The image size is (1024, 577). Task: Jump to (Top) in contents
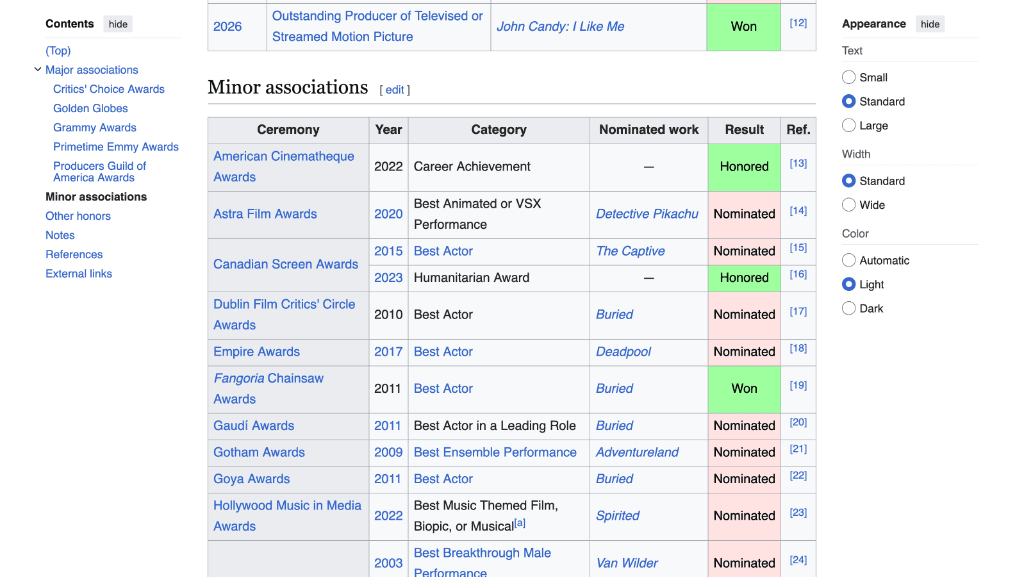[58, 50]
